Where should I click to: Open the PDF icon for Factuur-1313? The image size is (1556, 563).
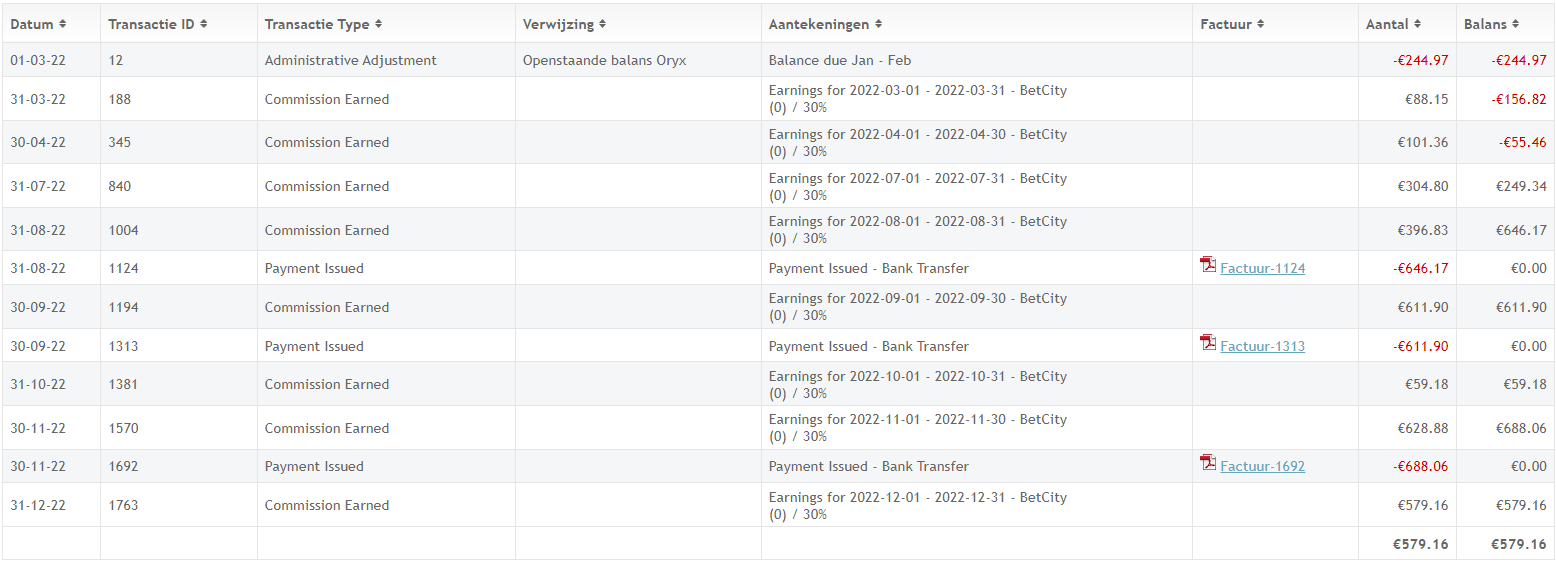click(1208, 343)
